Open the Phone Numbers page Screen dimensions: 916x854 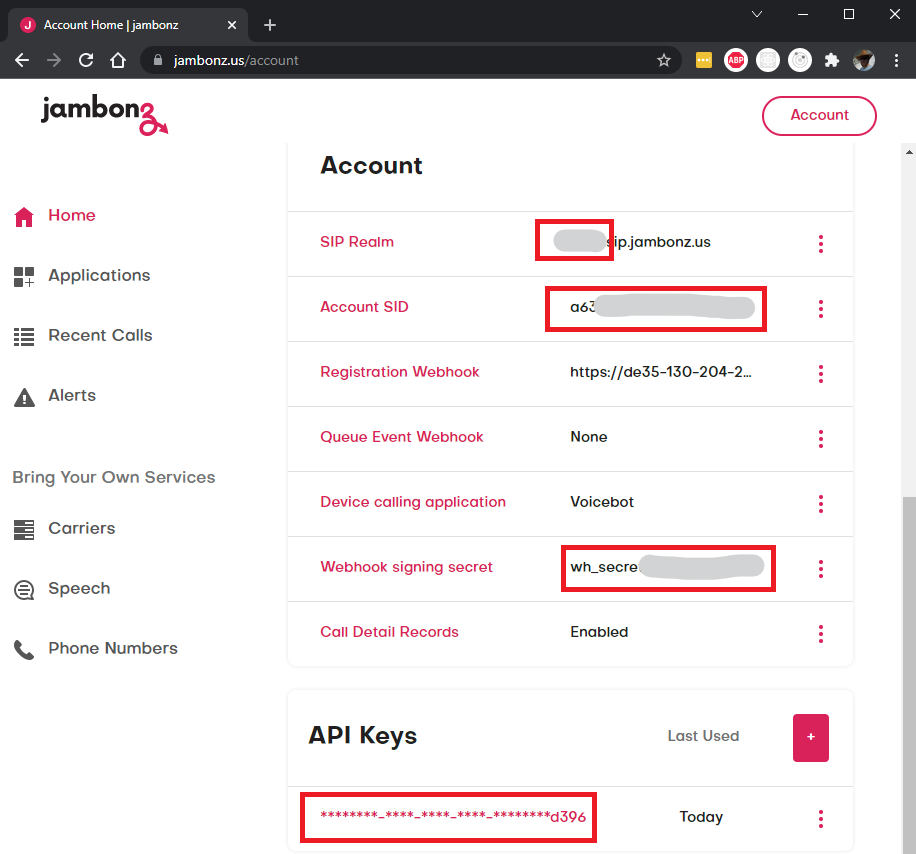coord(95,649)
